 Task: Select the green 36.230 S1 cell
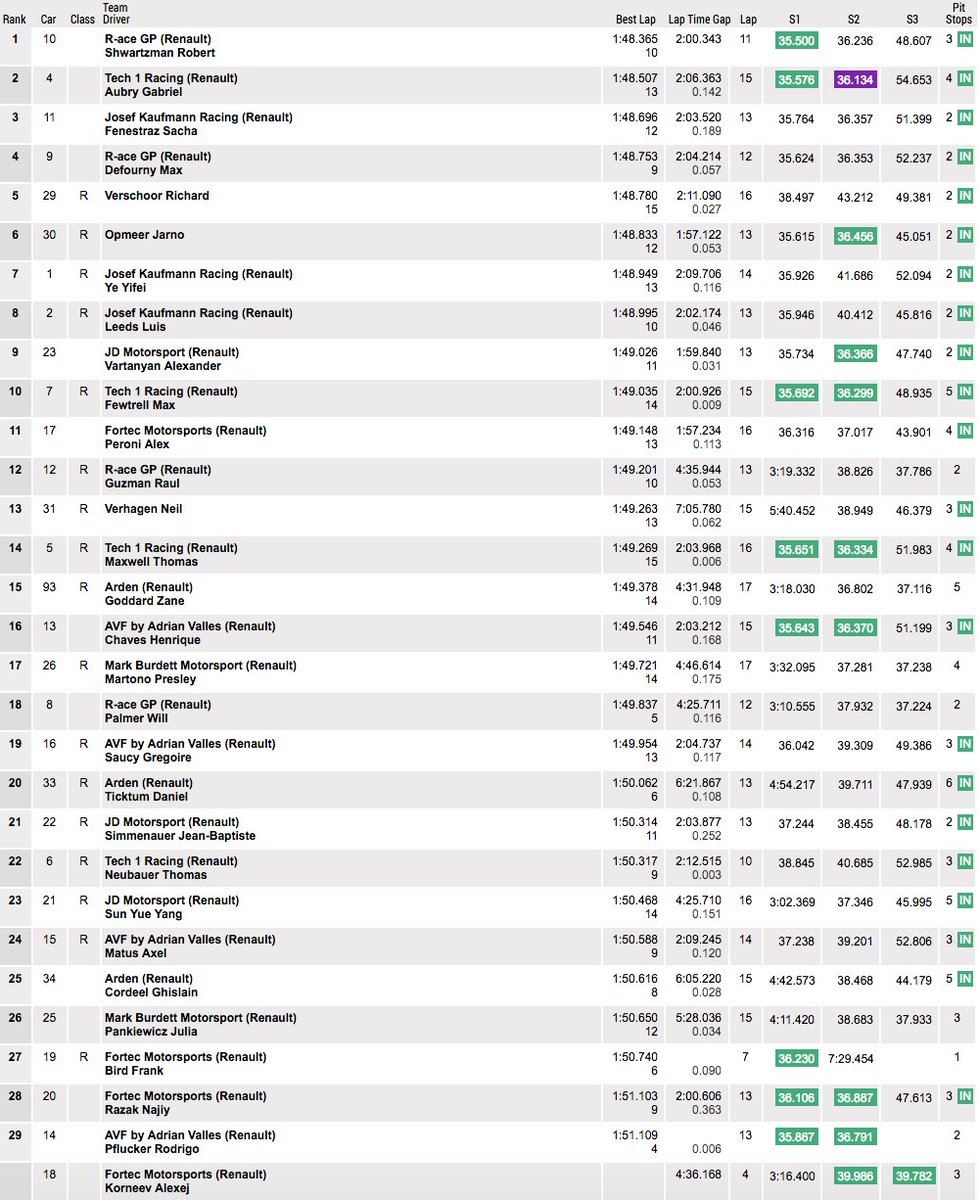(797, 1058)
